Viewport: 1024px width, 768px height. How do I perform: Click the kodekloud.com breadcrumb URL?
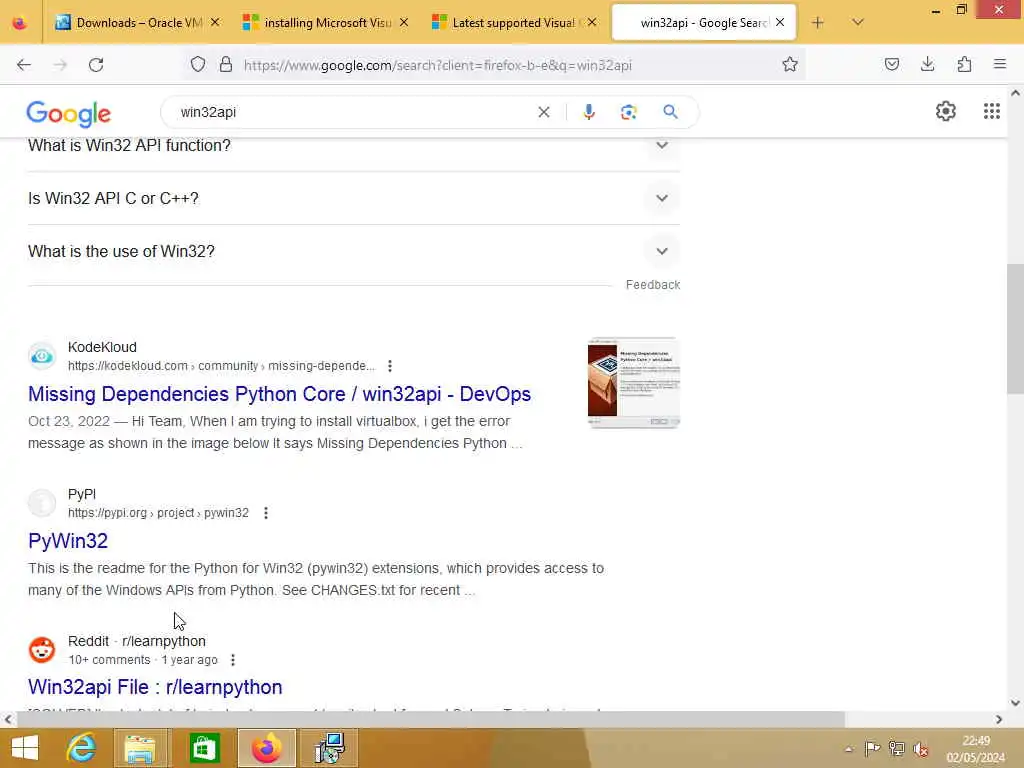coord(221,366)
